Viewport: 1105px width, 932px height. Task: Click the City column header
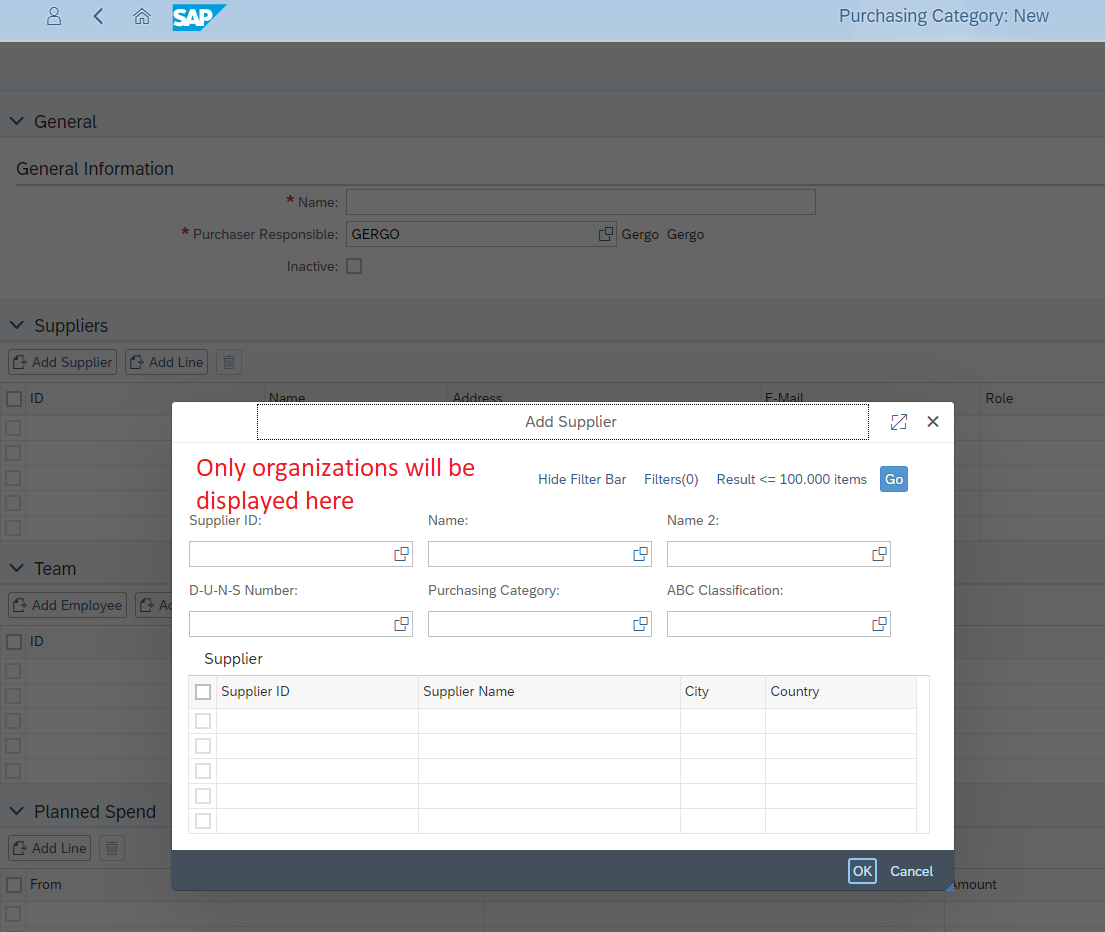pos(723,692)
